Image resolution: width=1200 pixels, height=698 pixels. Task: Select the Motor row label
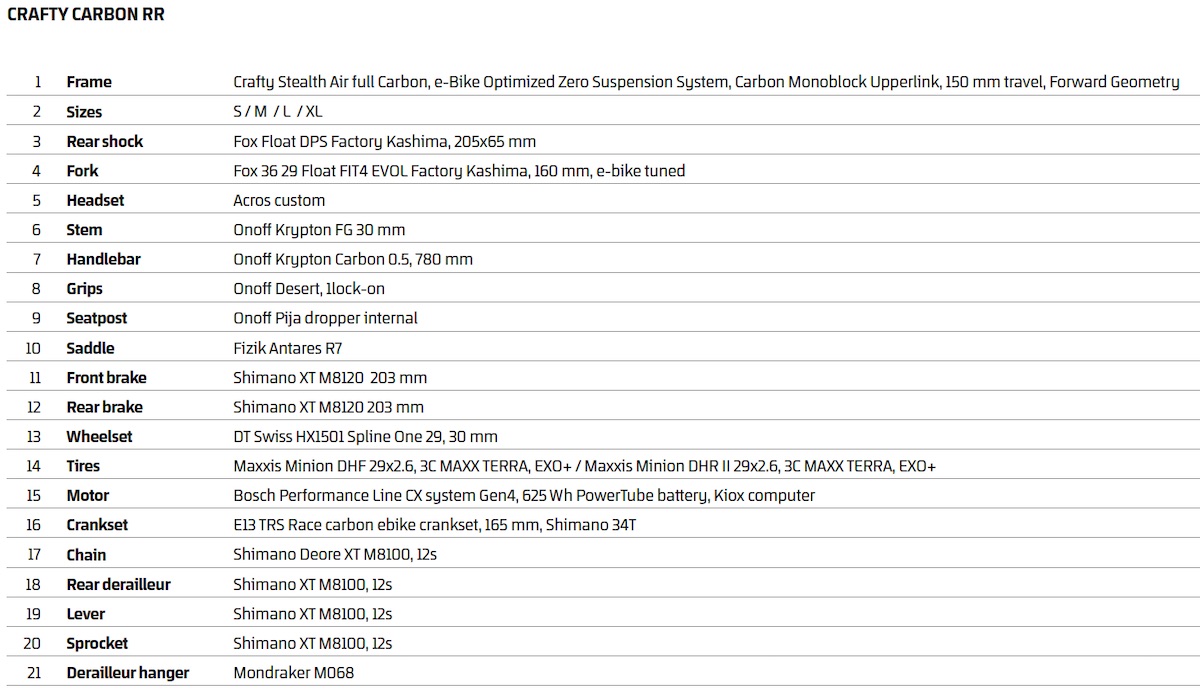[88, 495]
